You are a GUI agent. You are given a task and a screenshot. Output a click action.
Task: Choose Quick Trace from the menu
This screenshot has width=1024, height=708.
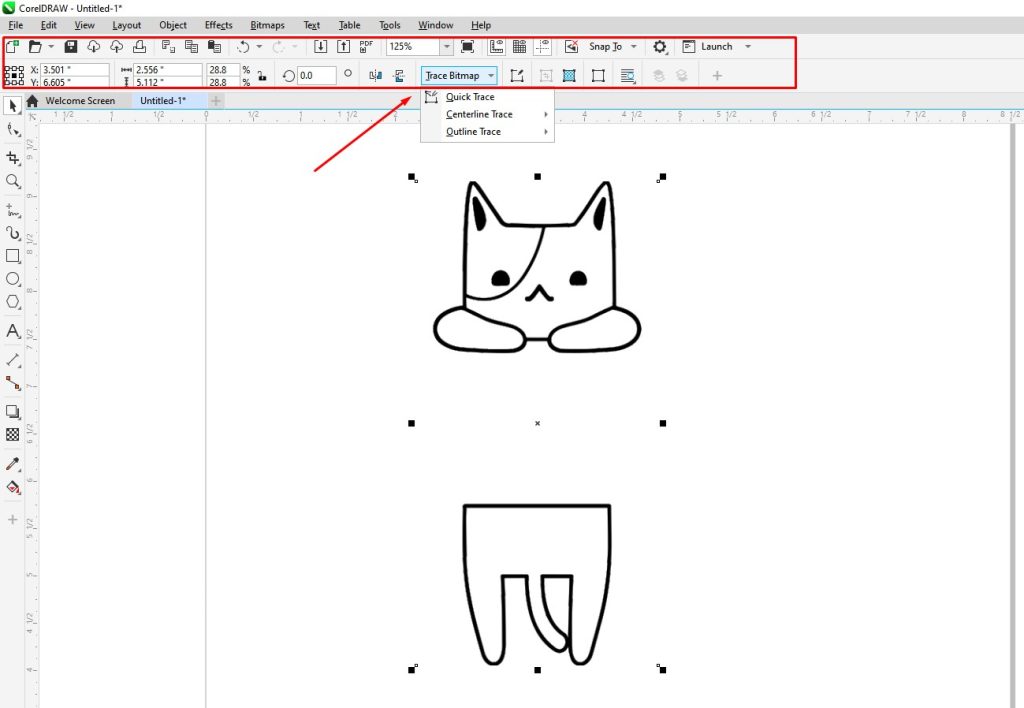[x=487, y=97]
